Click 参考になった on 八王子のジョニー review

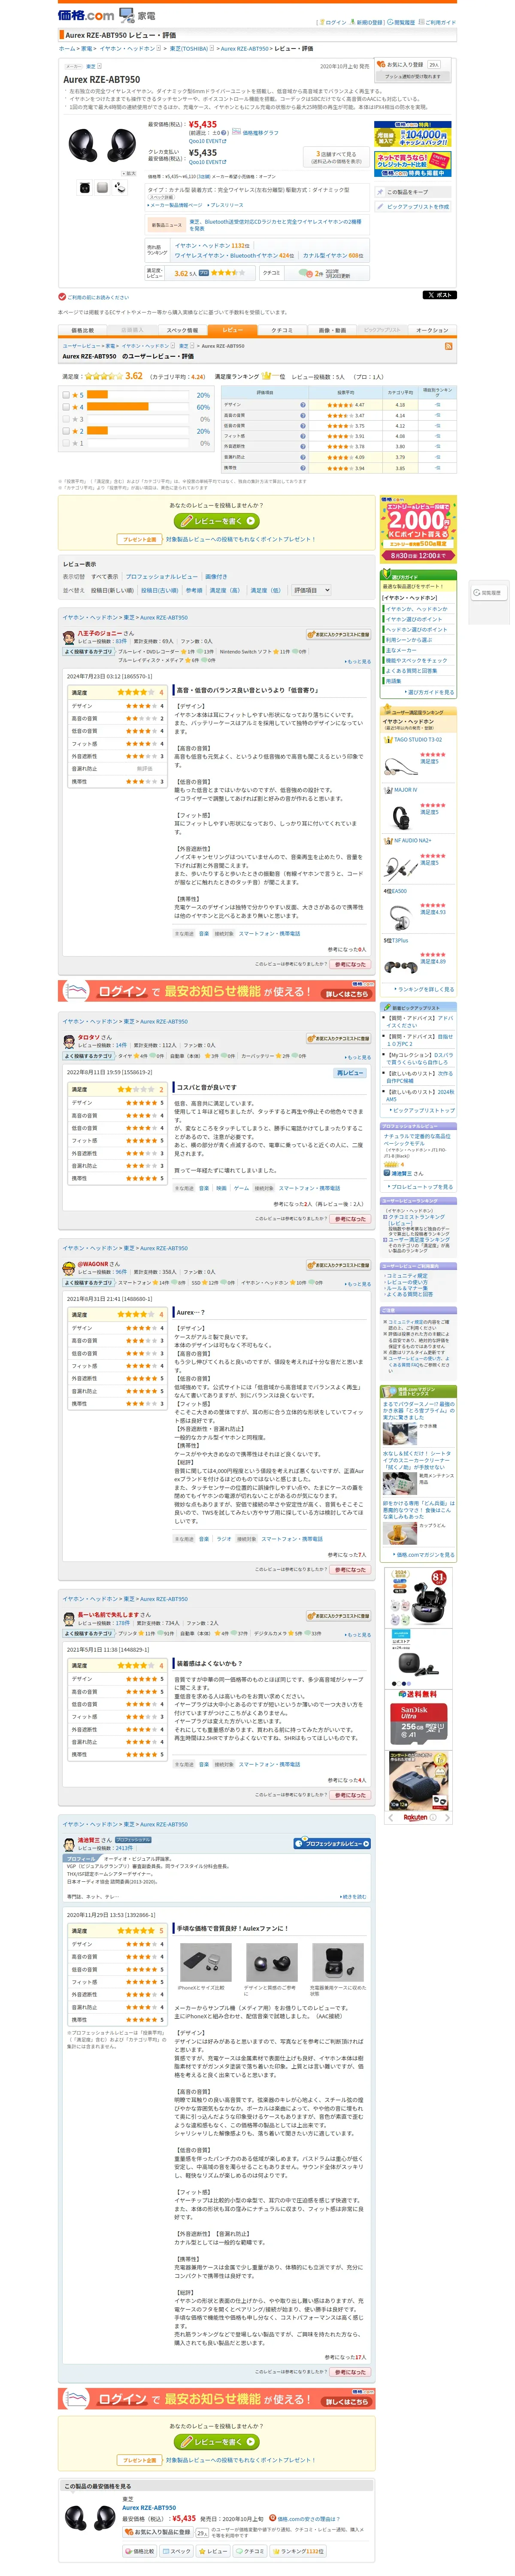(x=350, y=964)
